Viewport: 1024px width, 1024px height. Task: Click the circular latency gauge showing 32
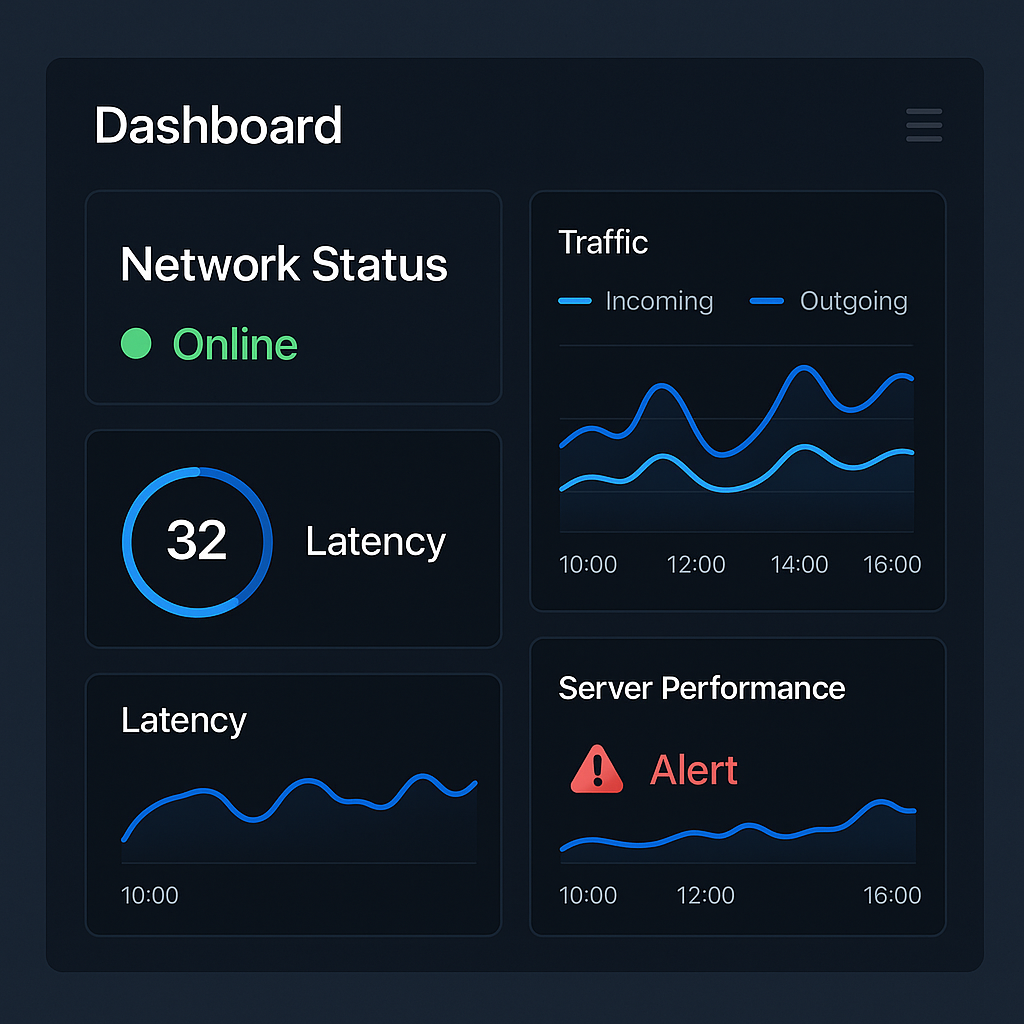click(x=197, y=541)
